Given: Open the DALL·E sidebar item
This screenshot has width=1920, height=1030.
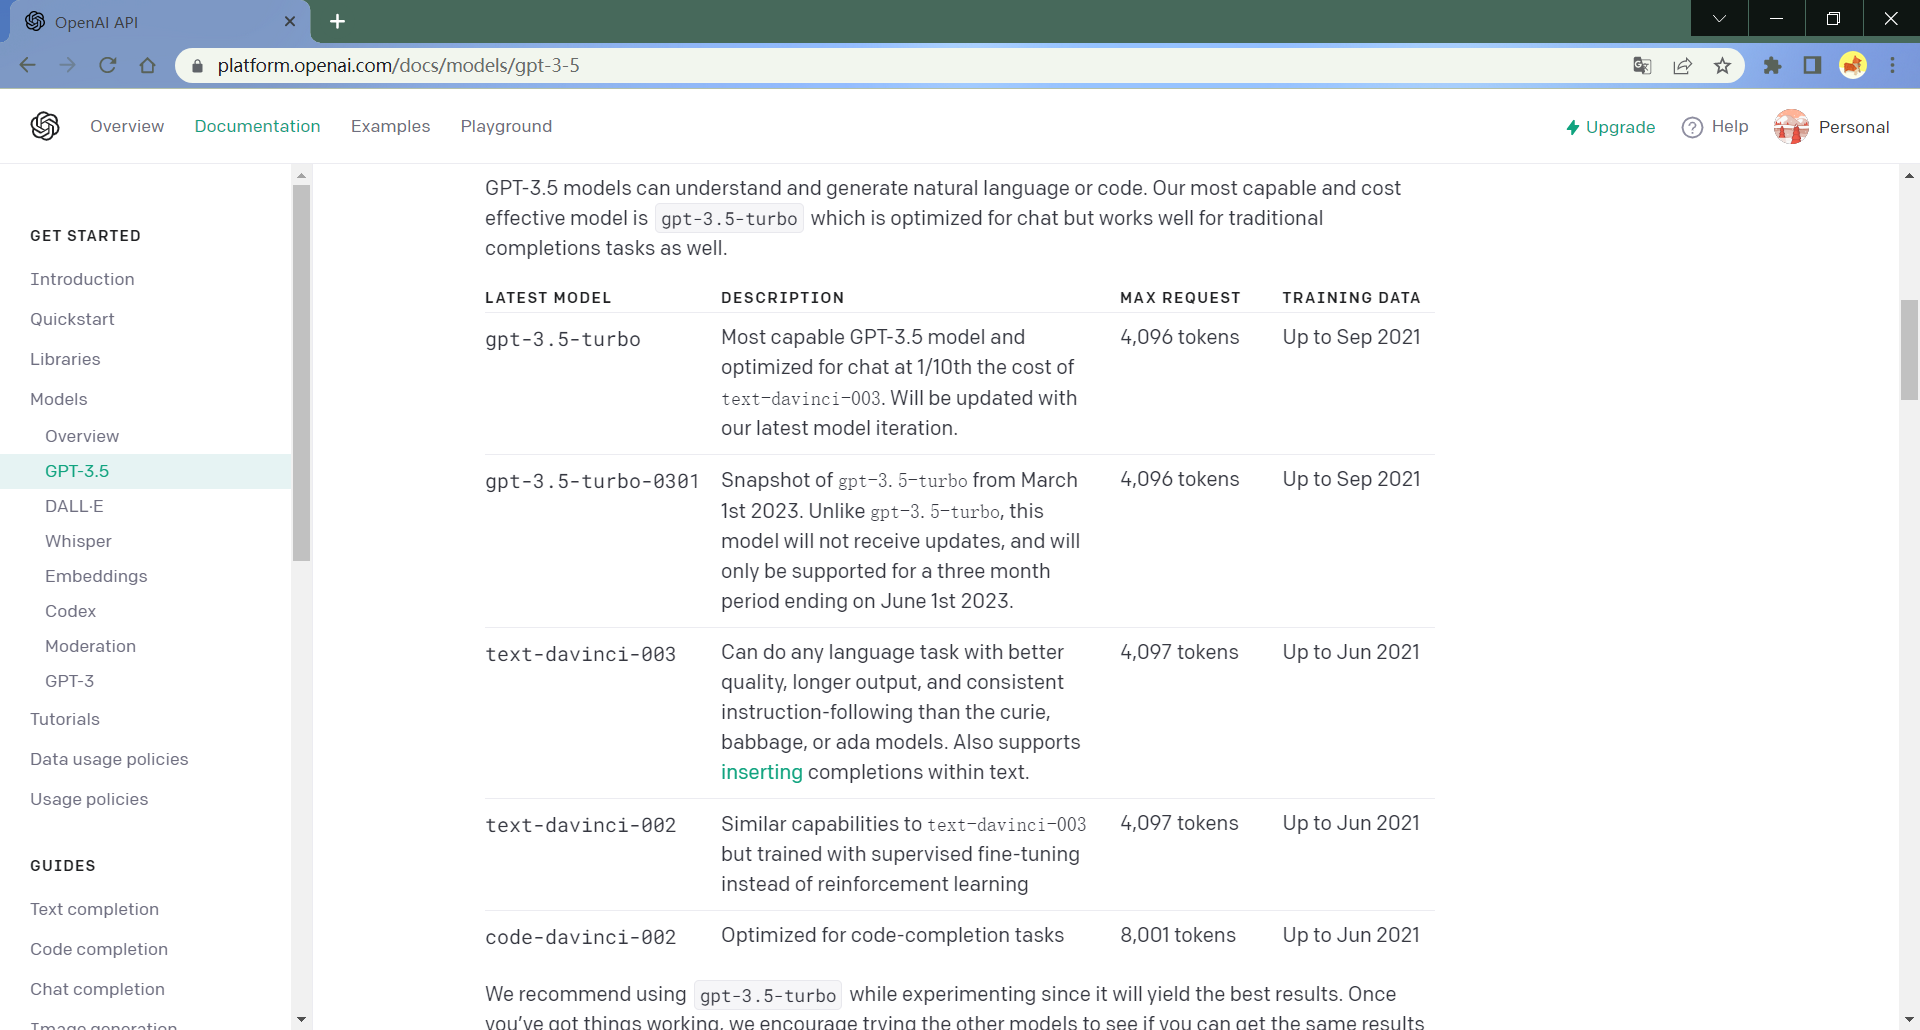Looking at the screenshot, I should (x=74, y=506).
